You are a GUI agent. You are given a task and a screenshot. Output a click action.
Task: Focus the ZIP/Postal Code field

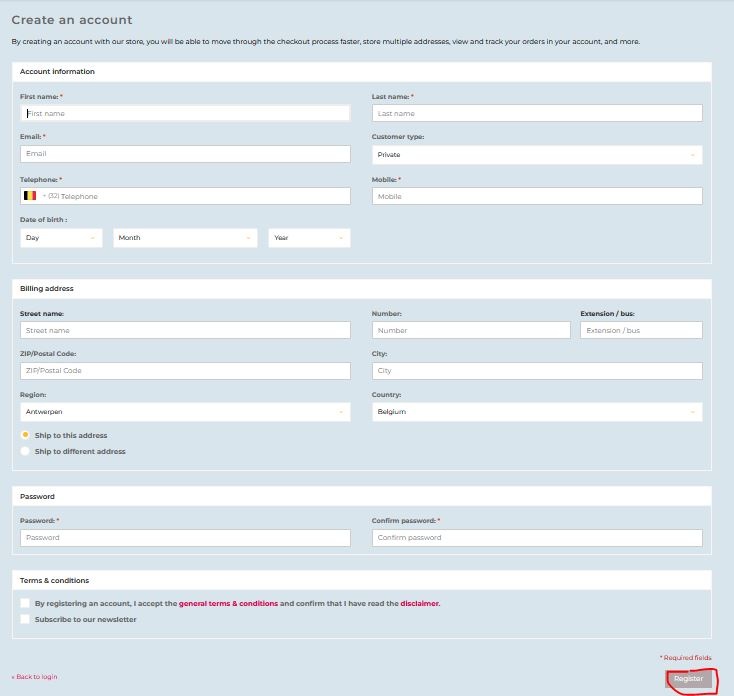pyautogui.click(x=185, y=371)
